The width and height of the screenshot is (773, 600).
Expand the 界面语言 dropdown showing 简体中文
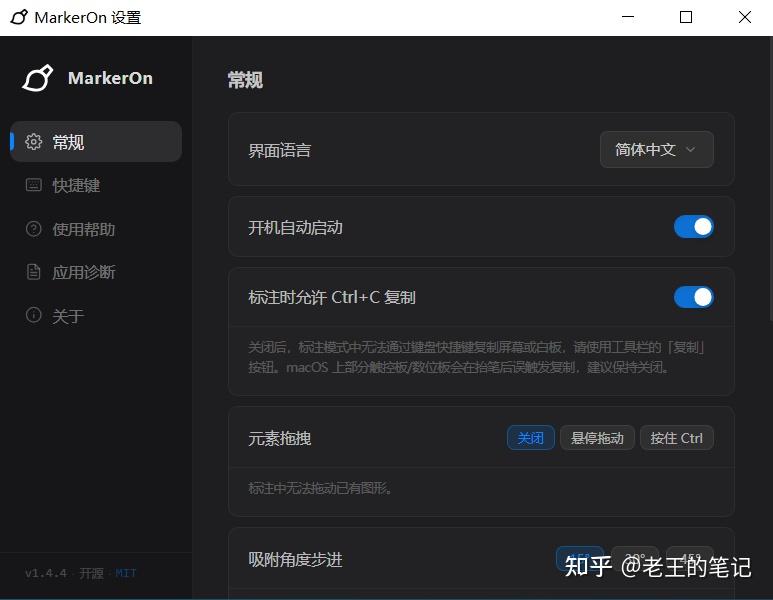coord(657,149)
